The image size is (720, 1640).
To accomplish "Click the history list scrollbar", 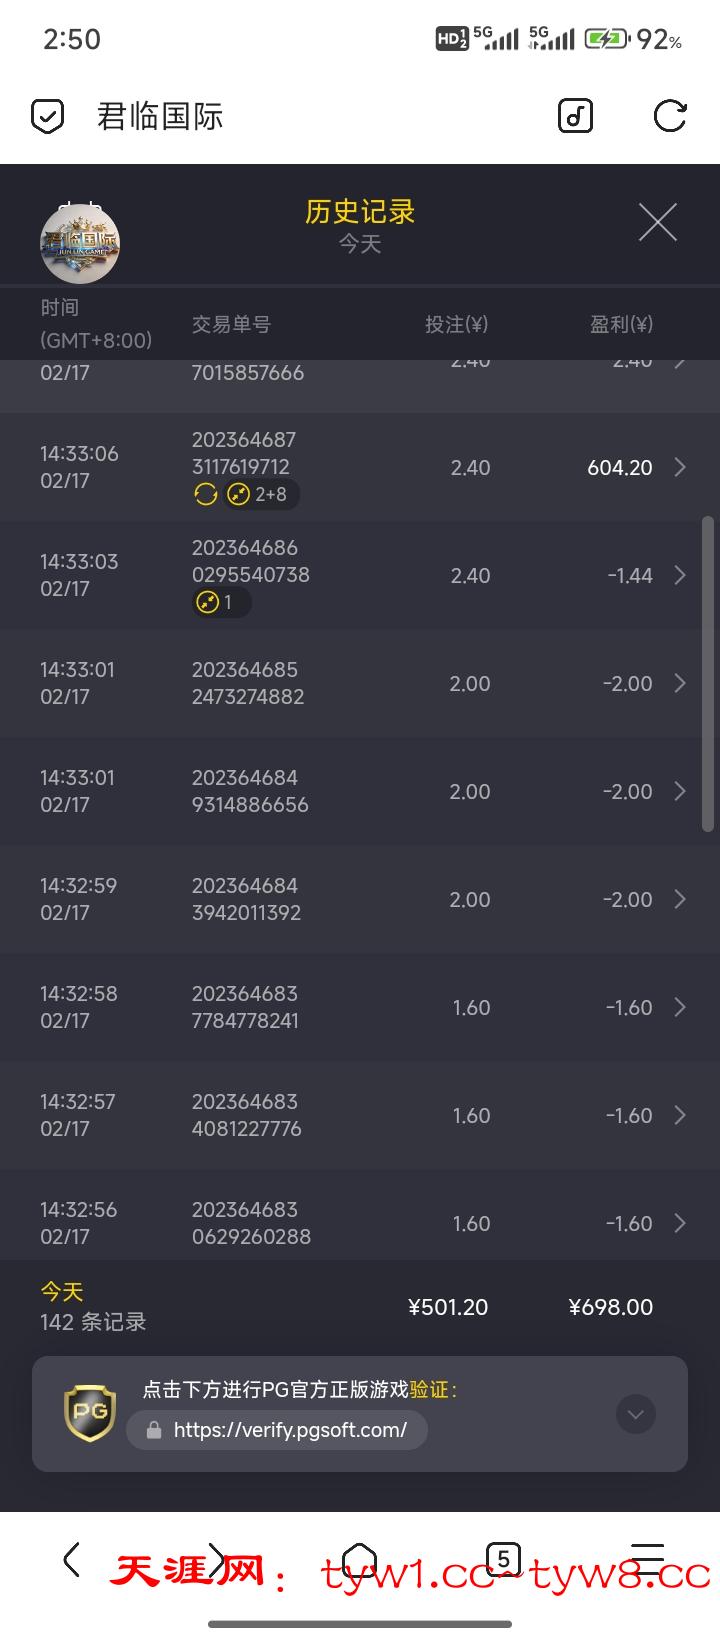I will pyautogui.click(x=708, y=675).
